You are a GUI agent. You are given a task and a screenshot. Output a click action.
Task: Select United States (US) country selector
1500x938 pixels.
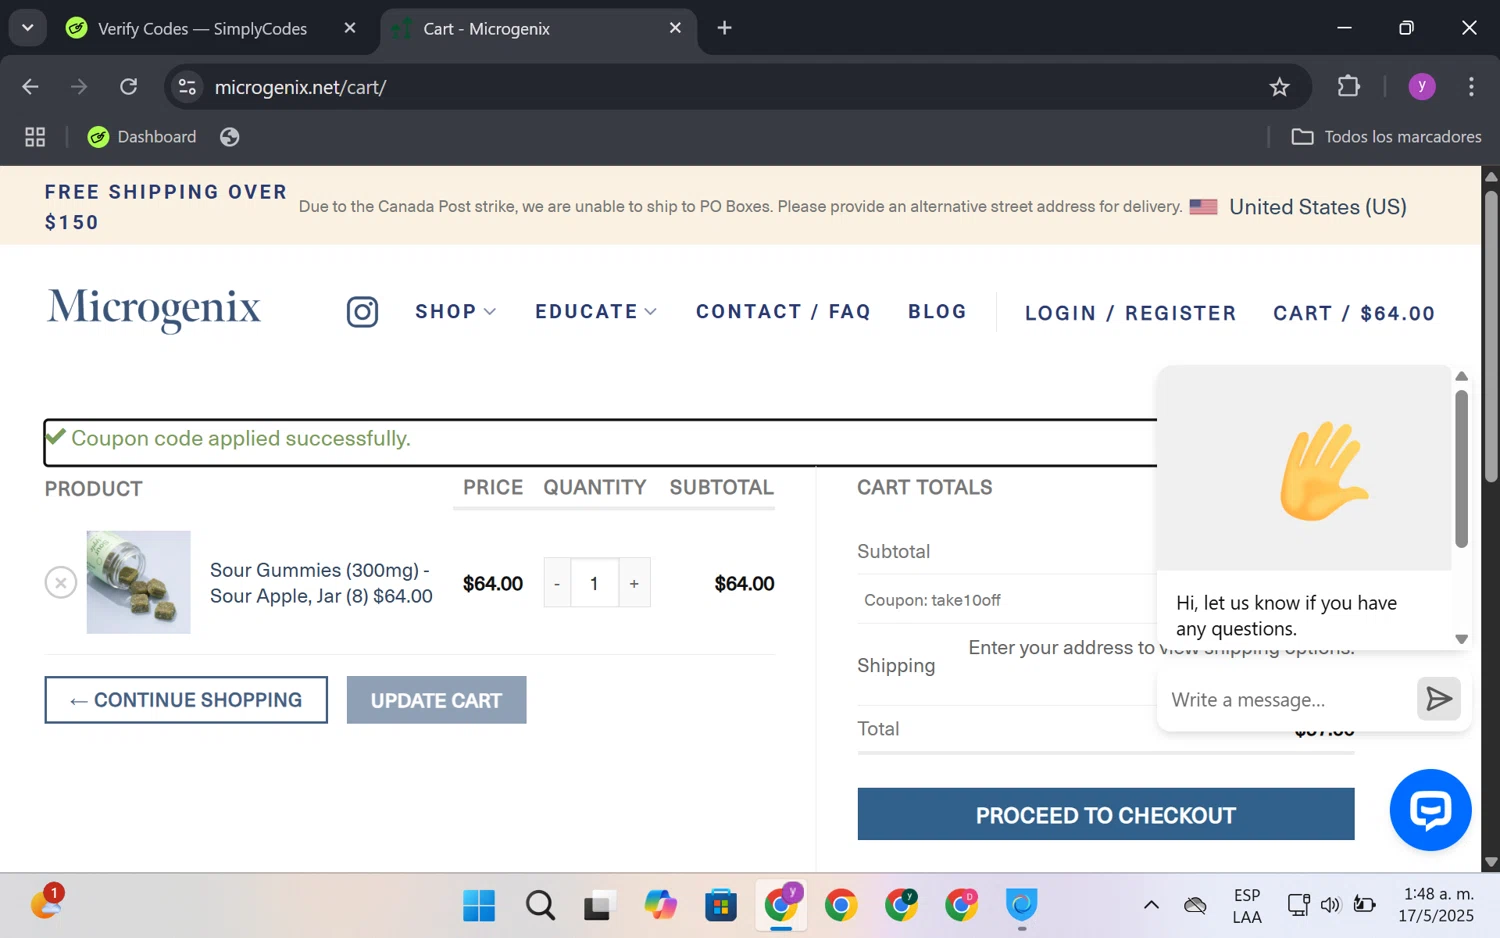pos(1298,207)
